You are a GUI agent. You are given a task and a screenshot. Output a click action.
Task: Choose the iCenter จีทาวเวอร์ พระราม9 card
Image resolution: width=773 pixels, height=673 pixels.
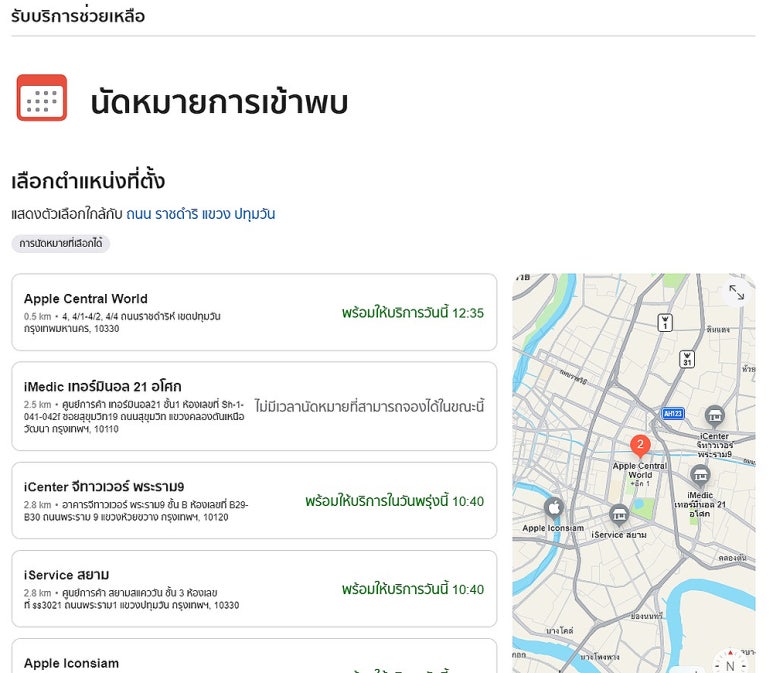point(254,500)
